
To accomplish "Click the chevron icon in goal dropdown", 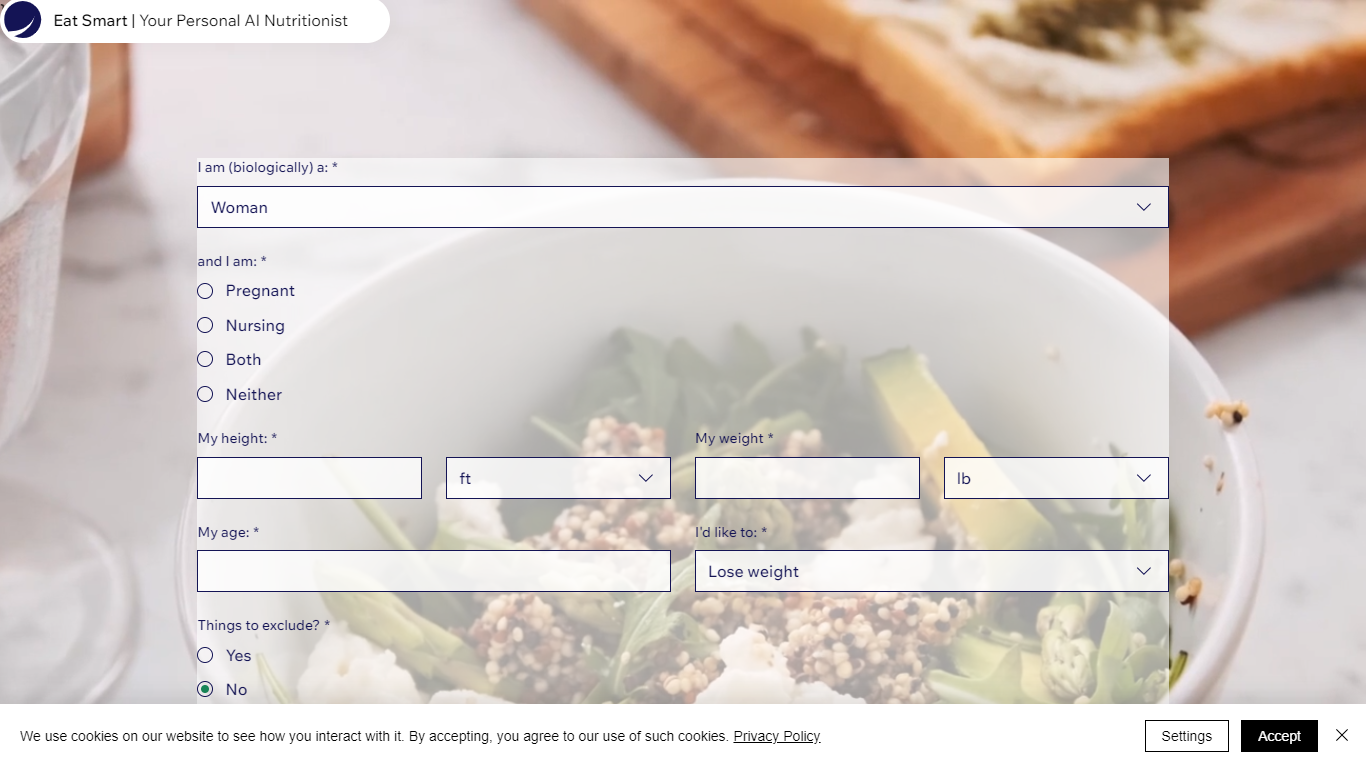I will (1144, 571).
